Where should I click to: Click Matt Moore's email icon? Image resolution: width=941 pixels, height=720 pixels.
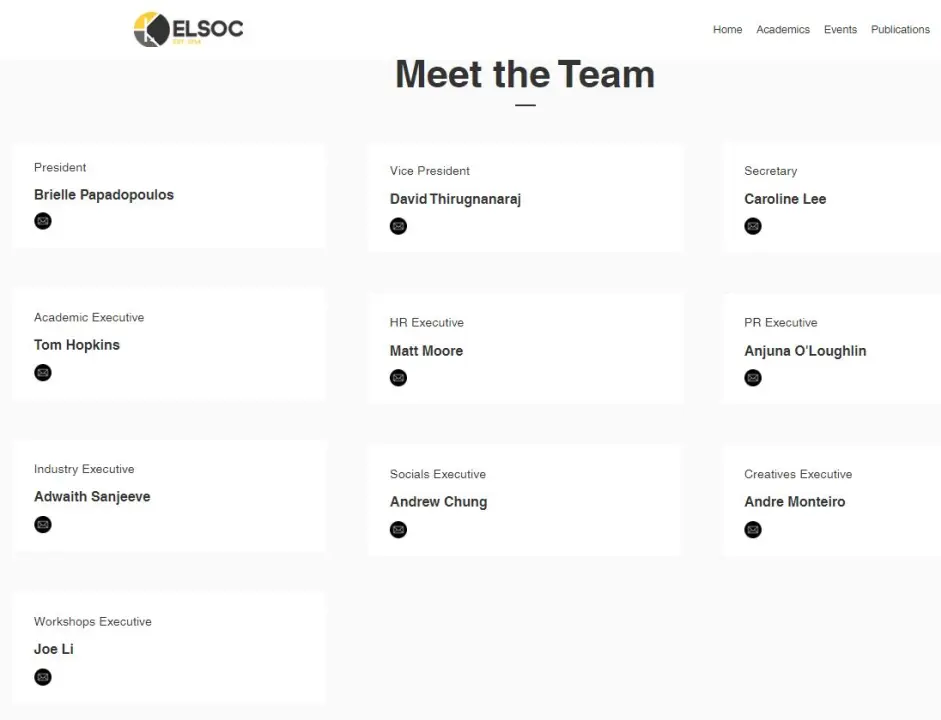pyautogui.click(x=398, y=378)
